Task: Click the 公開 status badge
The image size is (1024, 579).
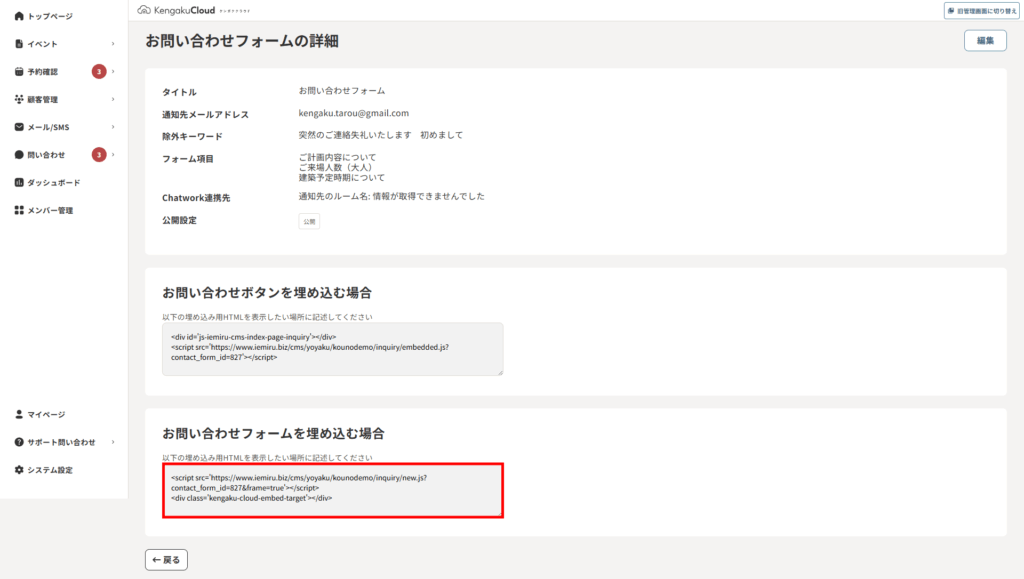Action: [309, 221]
